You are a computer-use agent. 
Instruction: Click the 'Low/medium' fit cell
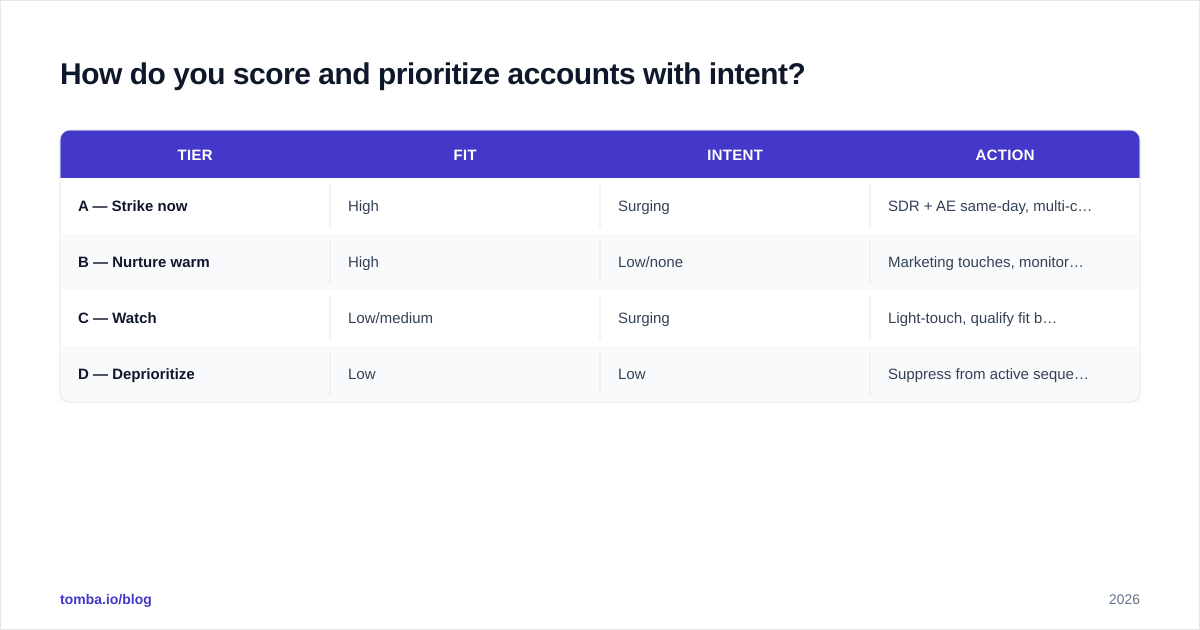(465, 318)
